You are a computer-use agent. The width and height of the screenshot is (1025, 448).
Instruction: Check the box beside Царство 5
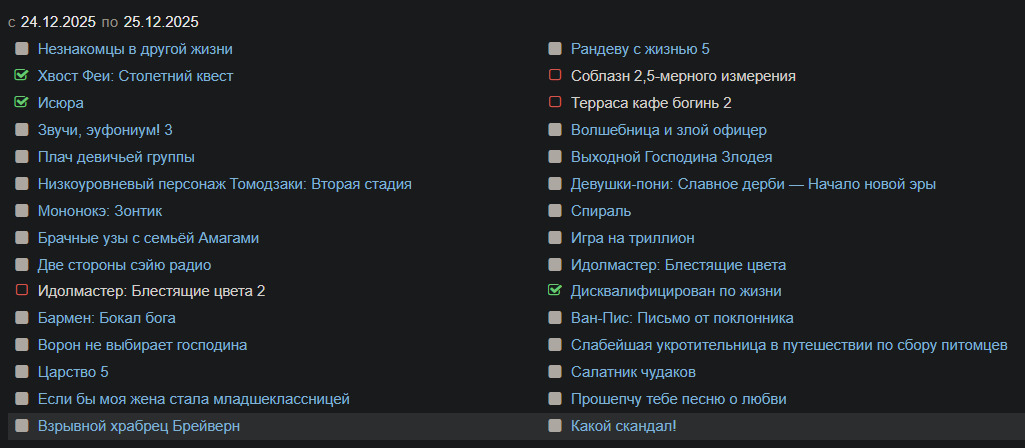[x=22, y=372]
